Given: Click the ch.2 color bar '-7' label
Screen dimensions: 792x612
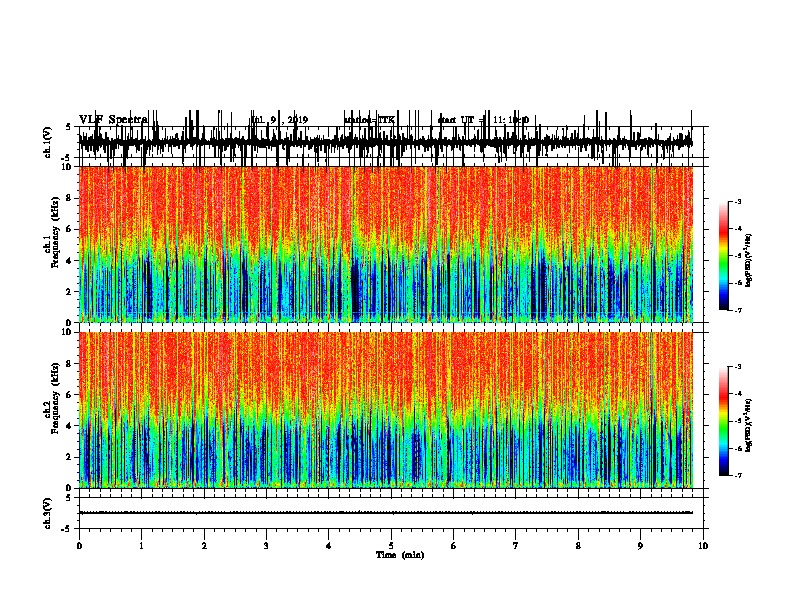Looking at the screenshot, I should point(737,475).
